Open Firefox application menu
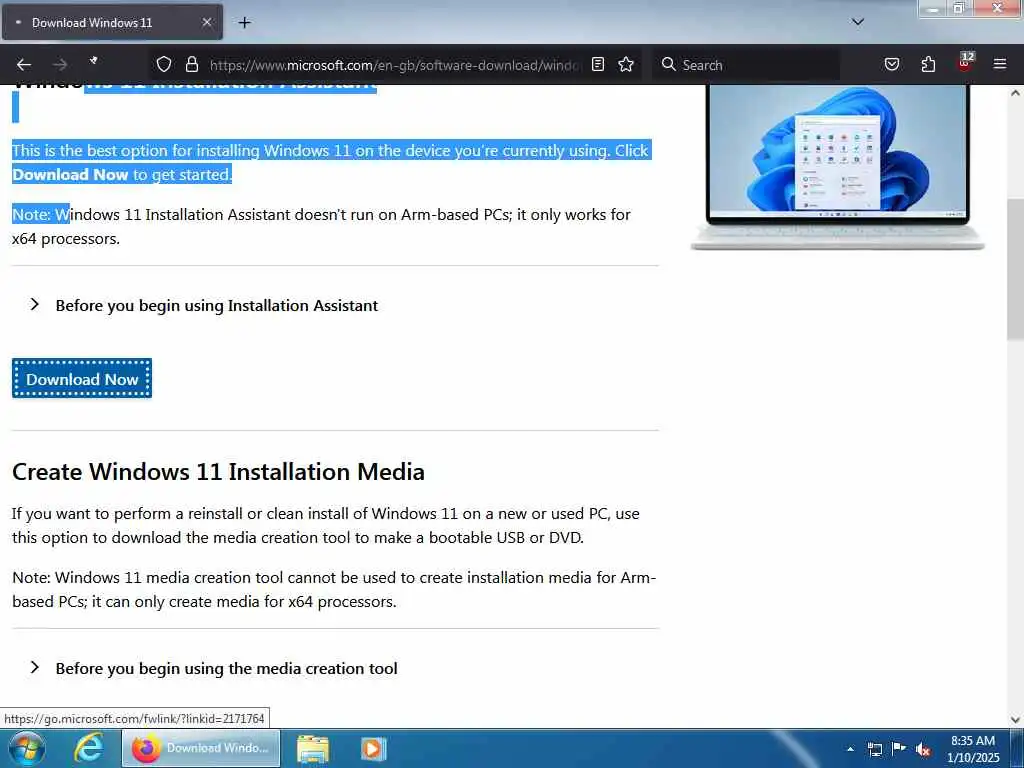1024x768 pixels. pos(1000,64)
